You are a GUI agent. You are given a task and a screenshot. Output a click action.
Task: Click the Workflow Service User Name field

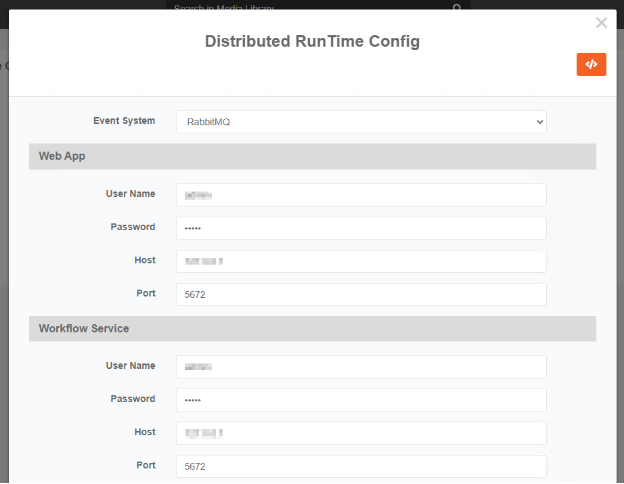click(x=361, y=367)
